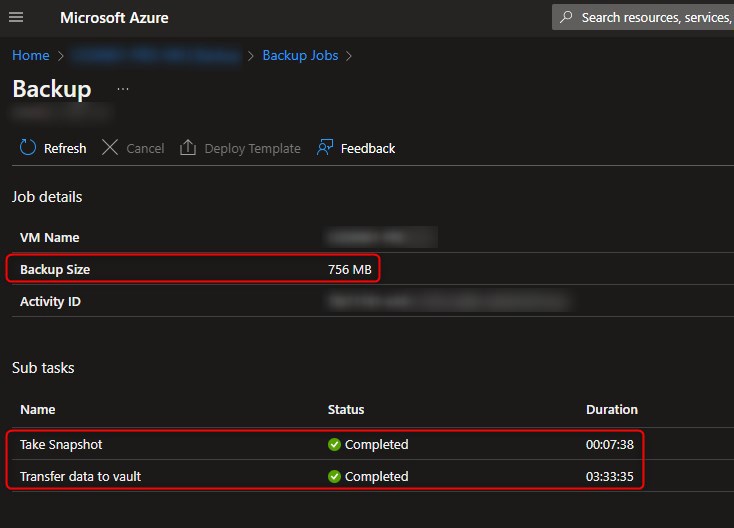Select the Activity ID label

tap(50, 301)
